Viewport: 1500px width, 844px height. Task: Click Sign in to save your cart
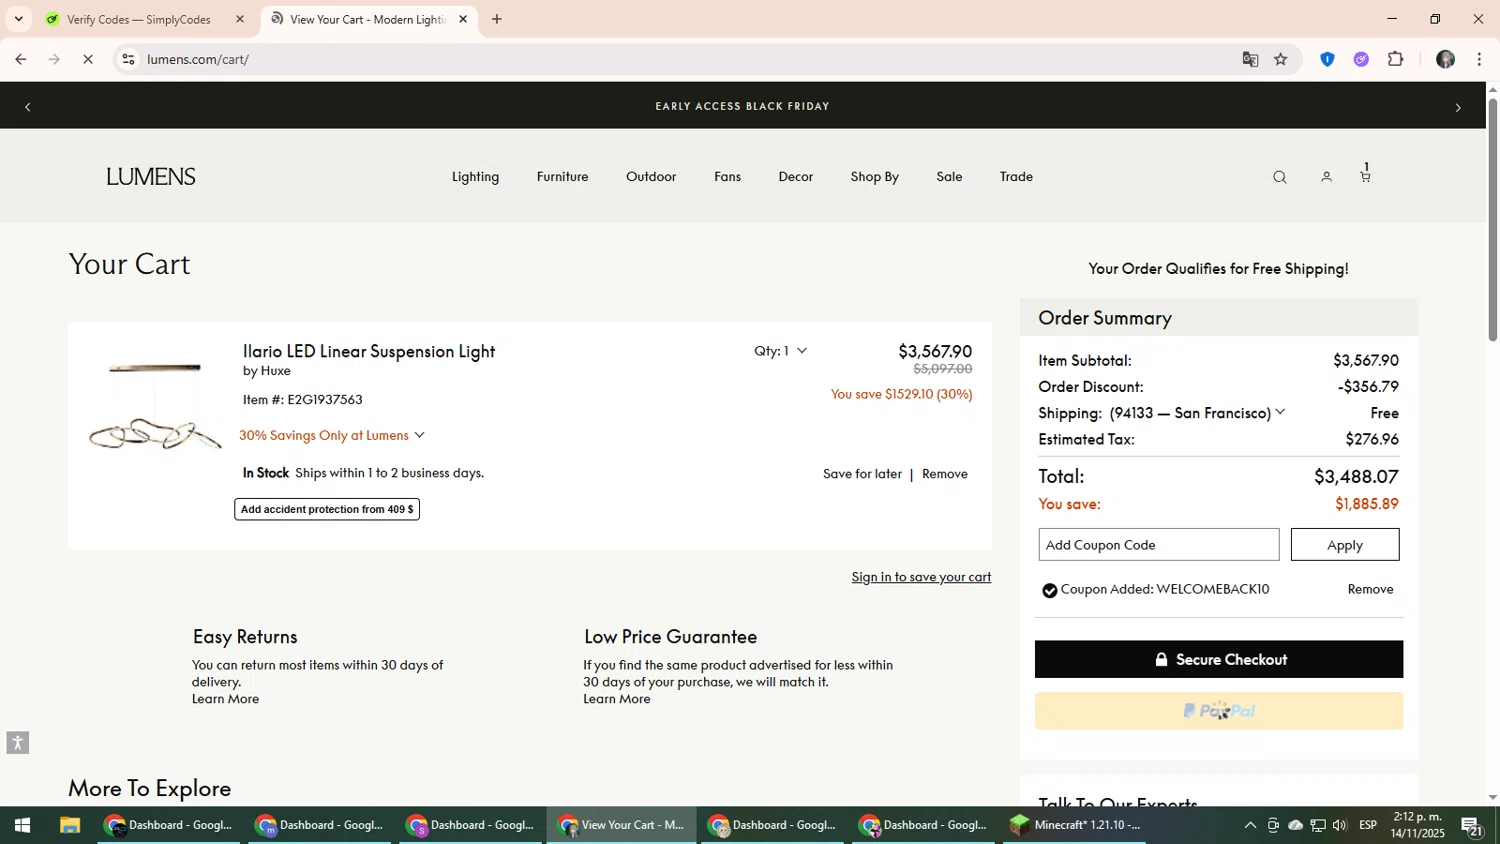pos(920,577)
